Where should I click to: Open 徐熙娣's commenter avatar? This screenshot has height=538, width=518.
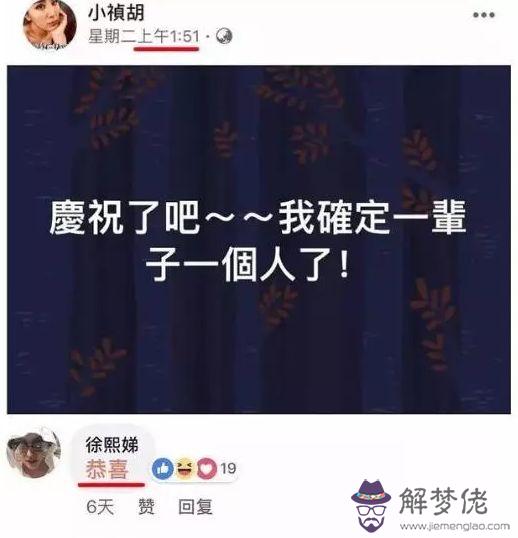(x=34, y=453)
